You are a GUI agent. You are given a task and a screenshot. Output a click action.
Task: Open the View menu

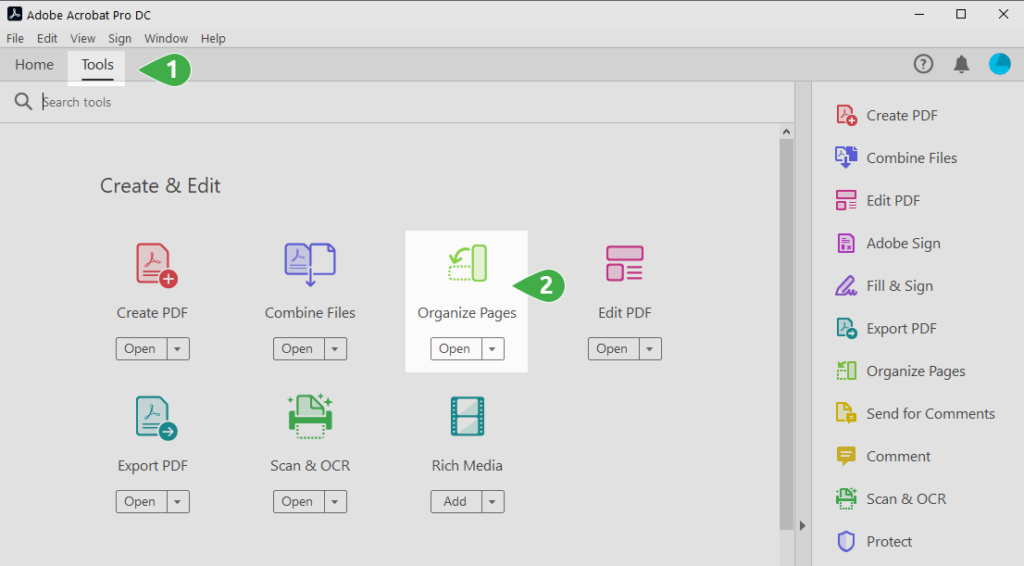click(x=83, y=39)
